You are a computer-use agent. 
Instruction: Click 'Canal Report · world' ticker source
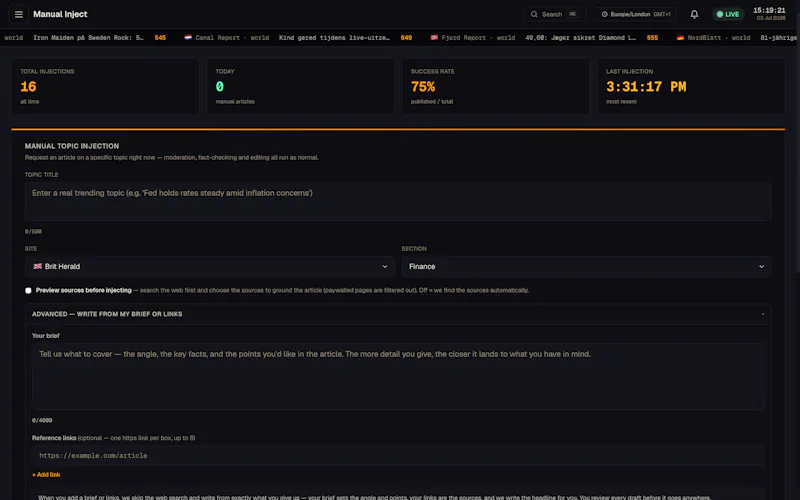[232, 38]
